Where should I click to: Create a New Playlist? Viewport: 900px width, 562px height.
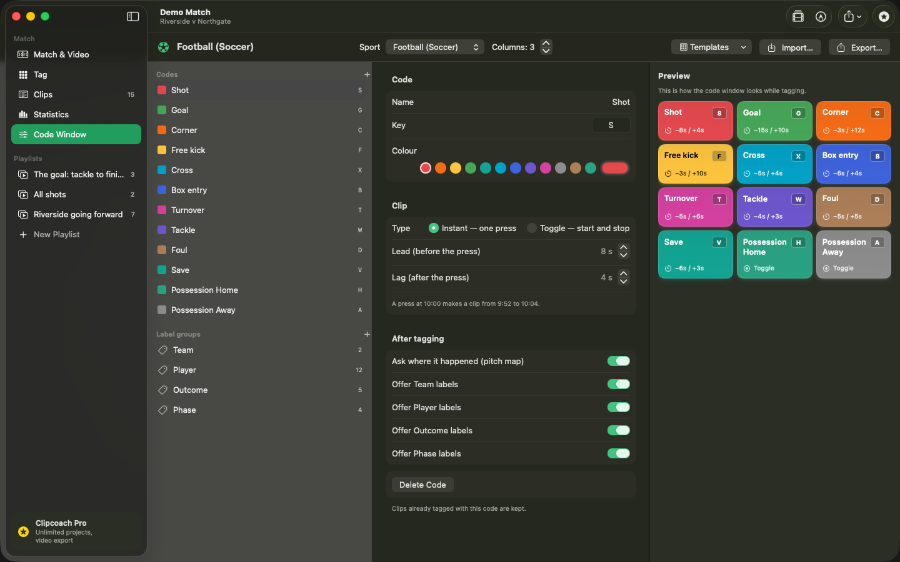[x=76, y=234]
